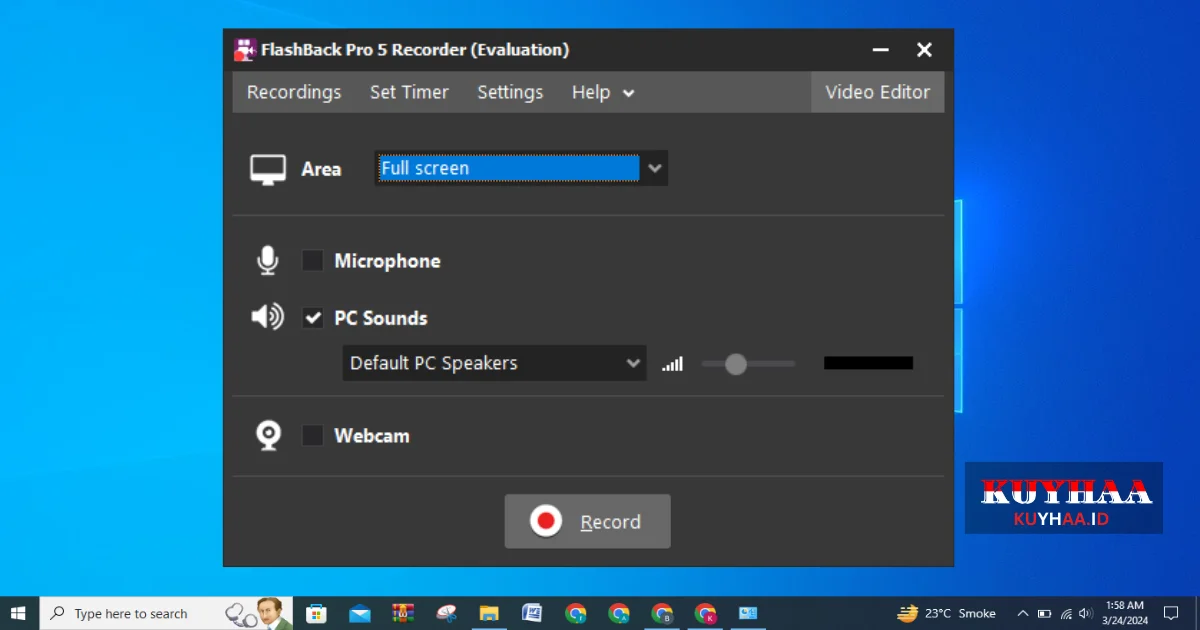This screenshot has height=630, width=1200.
Task: Open the Video Editor
Action: pos(877,93)
